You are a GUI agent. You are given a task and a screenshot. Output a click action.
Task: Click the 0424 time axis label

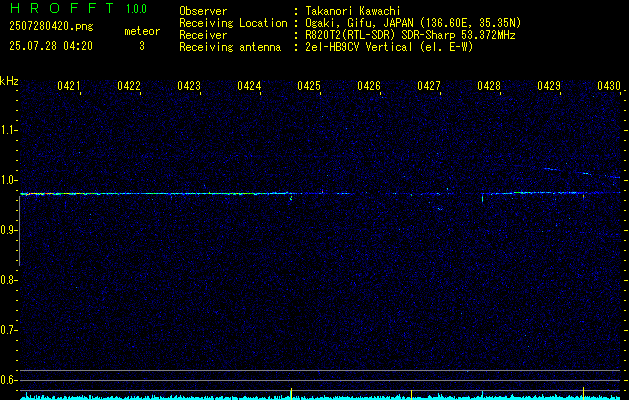pyautogui.click(x=249, y=86)
